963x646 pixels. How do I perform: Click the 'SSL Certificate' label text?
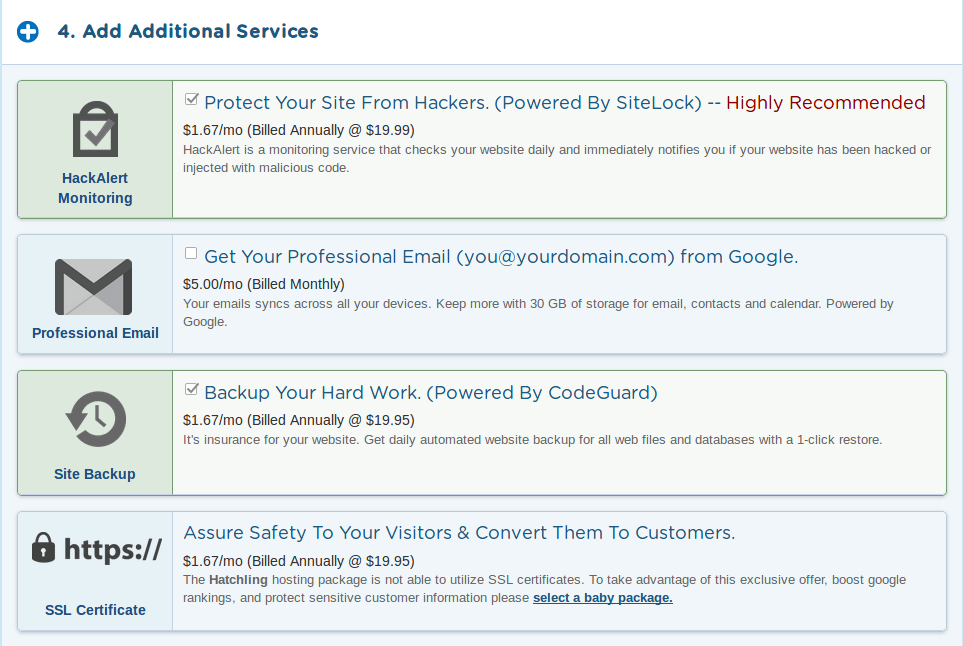tap(95, 610)
